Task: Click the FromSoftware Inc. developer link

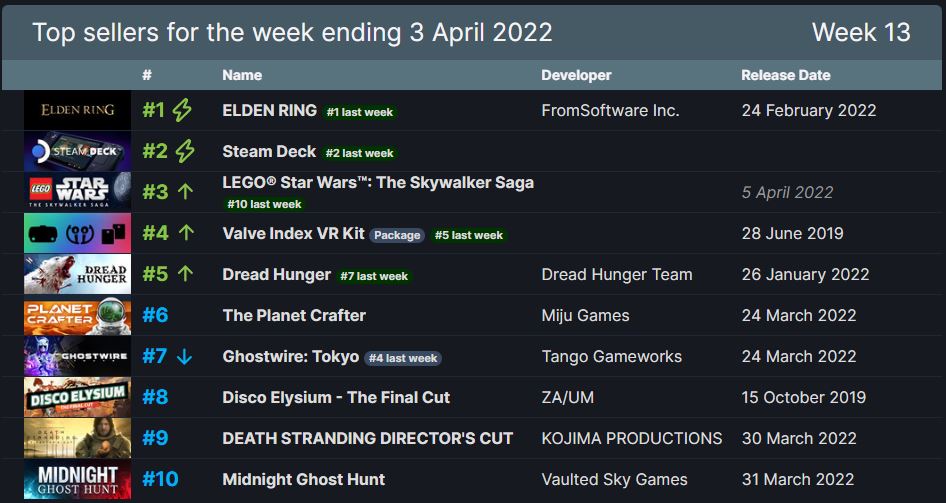Action: [x=610, y=110]
